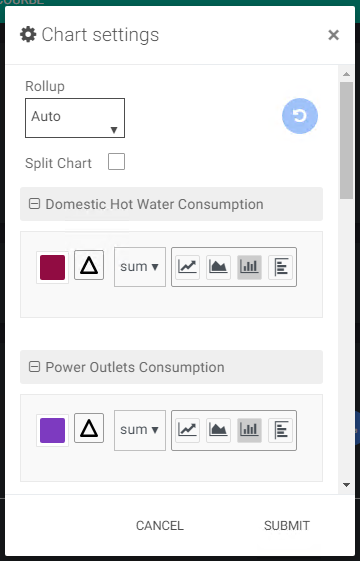Image resolution: width=360 pixels, height=561 pixels.
Task: Select horizontal bar chart for Domestic Hot Water
Action: 281,267
